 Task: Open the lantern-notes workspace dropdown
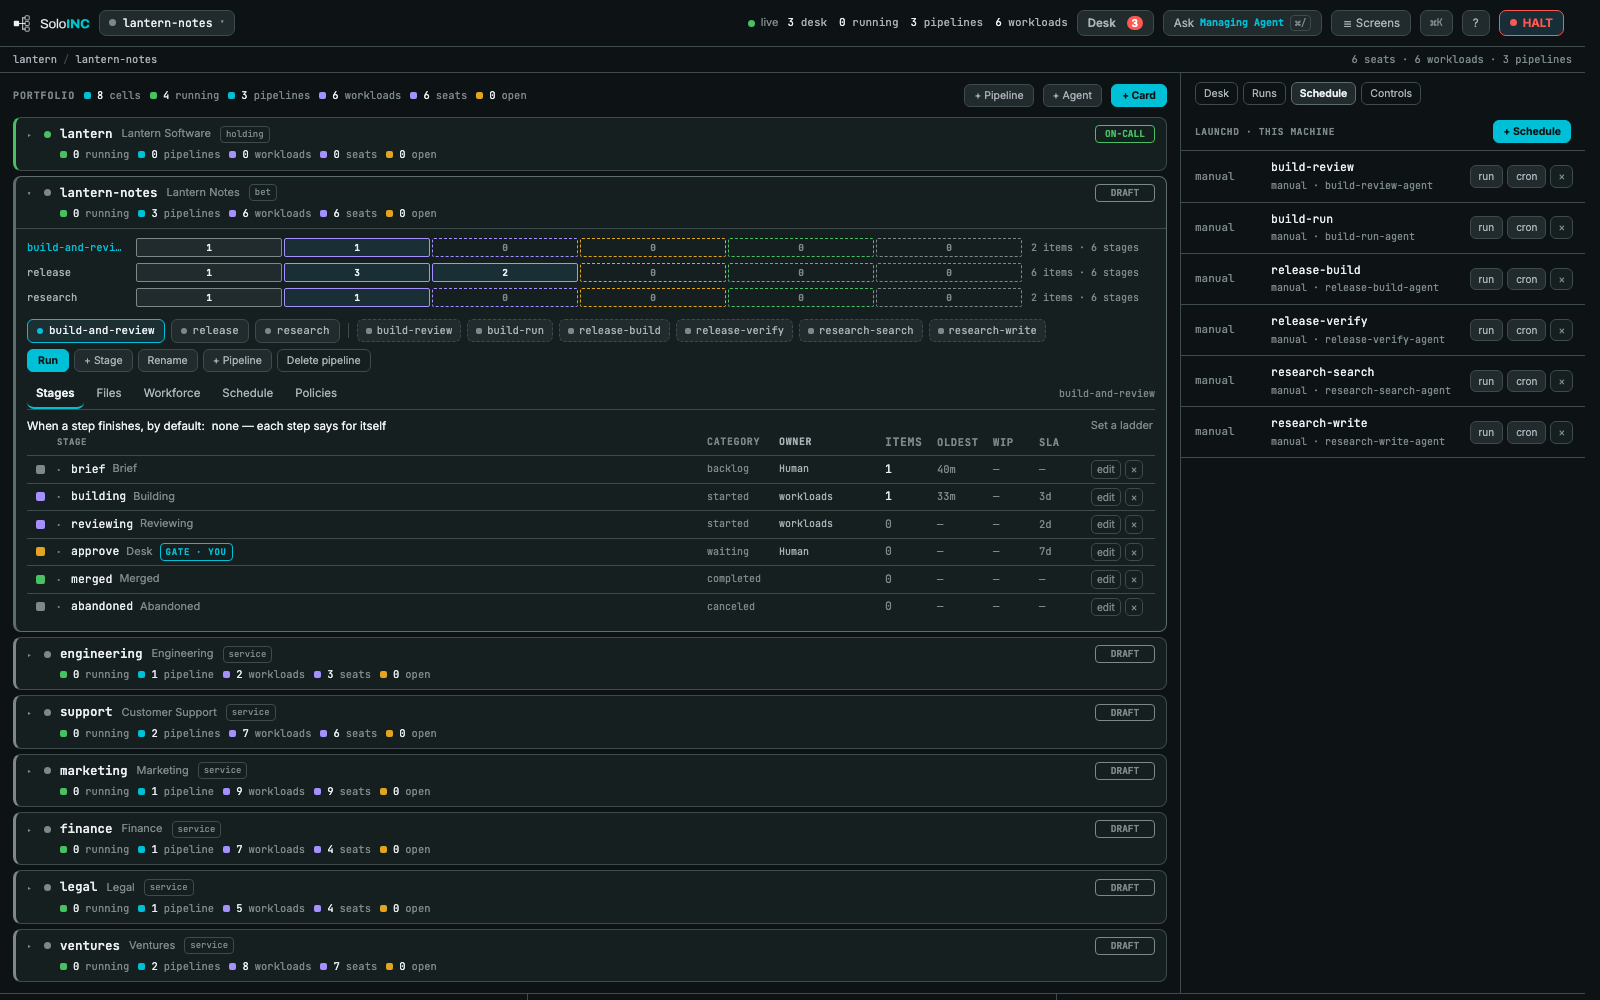point(167,23)
